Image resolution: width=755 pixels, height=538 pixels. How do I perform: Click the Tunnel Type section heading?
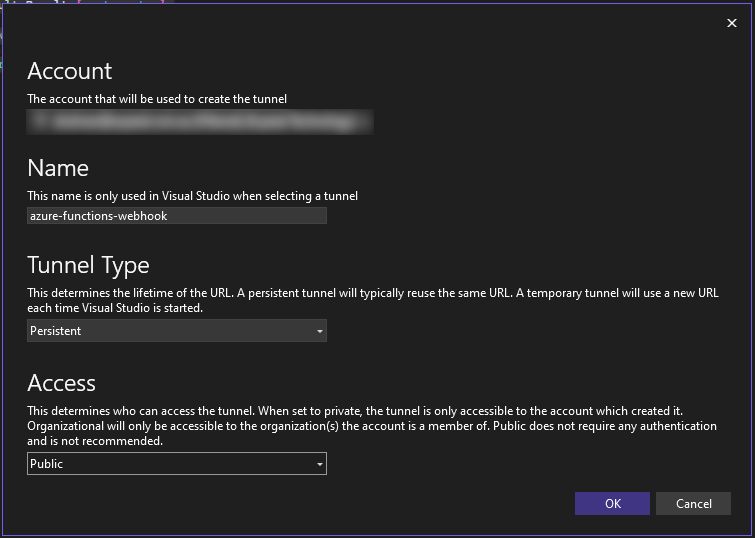(x=88, y=265)
